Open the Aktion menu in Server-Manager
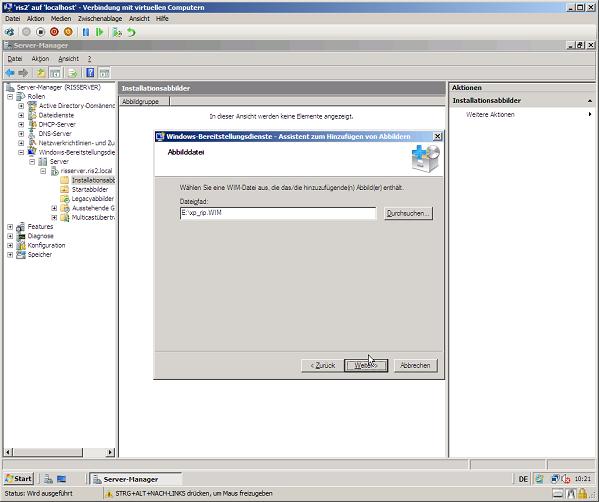599x502 pixels. point(40,58)
